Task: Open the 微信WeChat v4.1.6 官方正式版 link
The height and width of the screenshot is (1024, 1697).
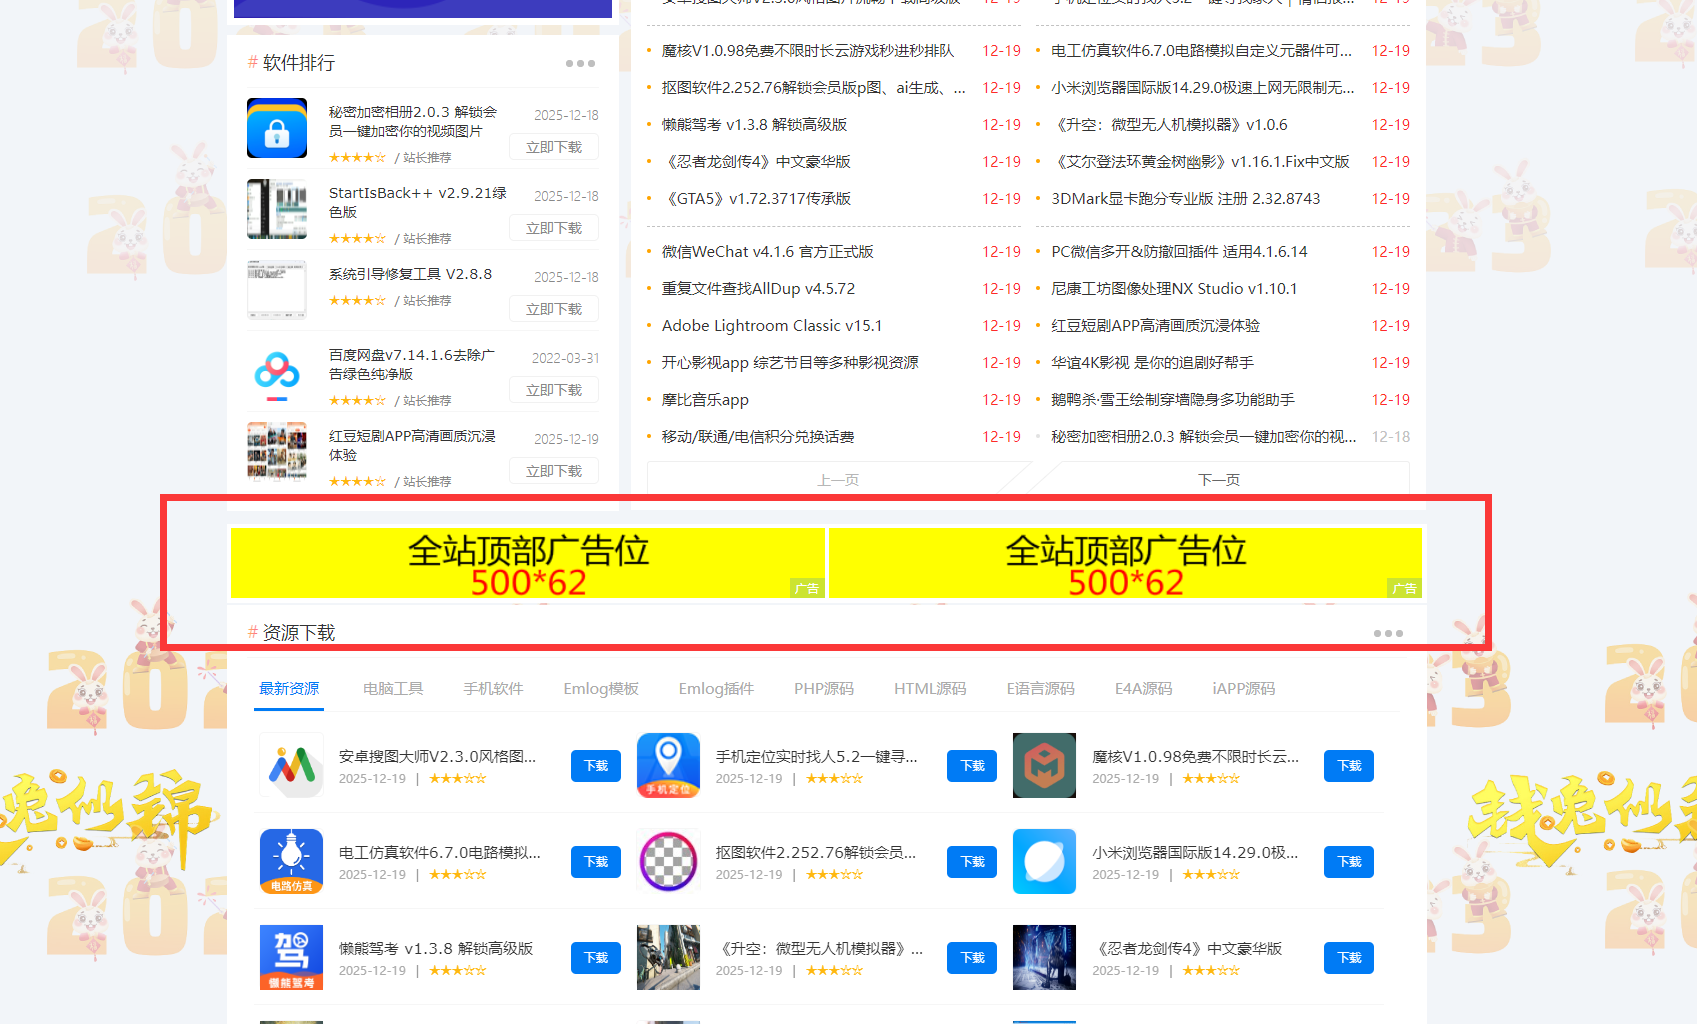Action: click(767, 252)
